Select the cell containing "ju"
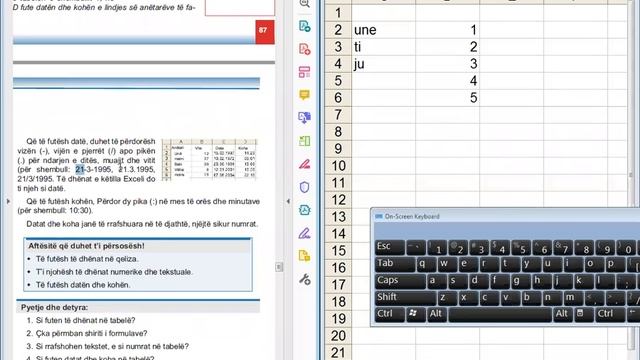The image size is (640, 360). [x=383, y=64]
